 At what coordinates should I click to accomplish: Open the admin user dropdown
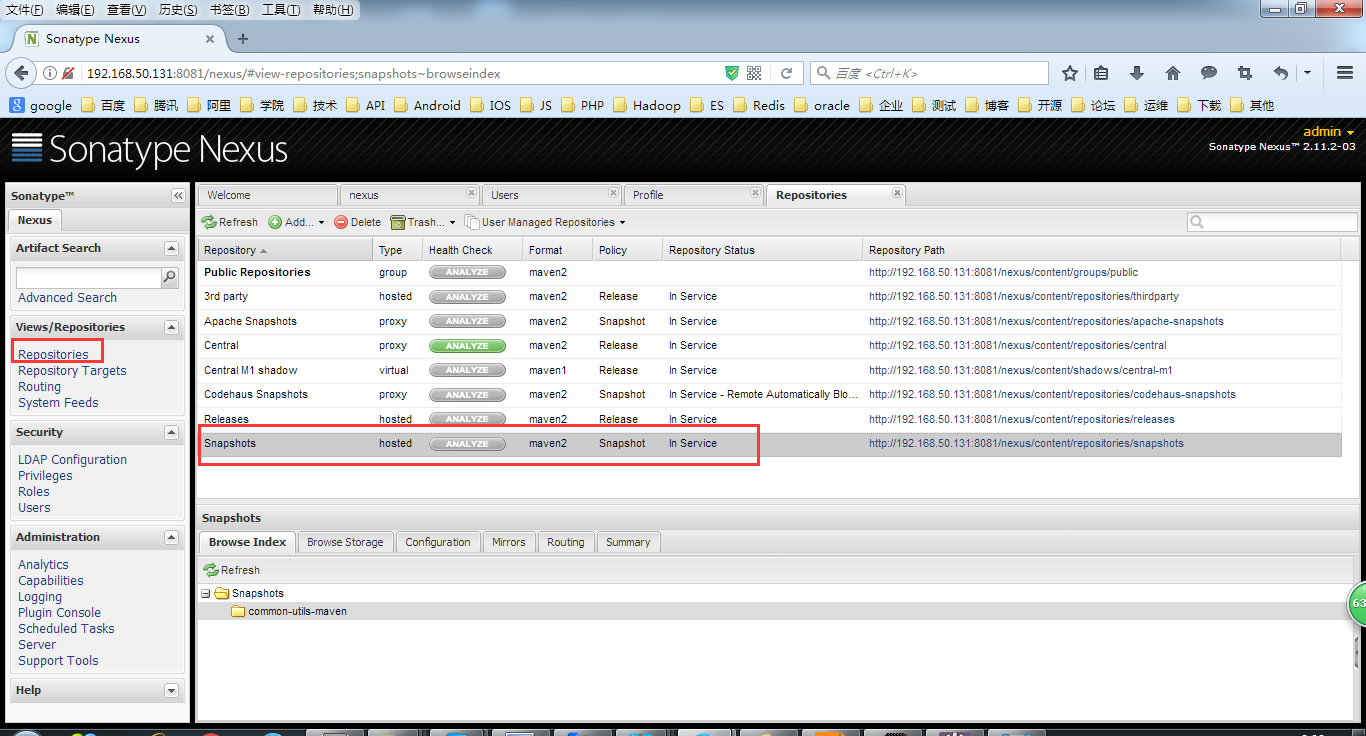(1329, 132)
